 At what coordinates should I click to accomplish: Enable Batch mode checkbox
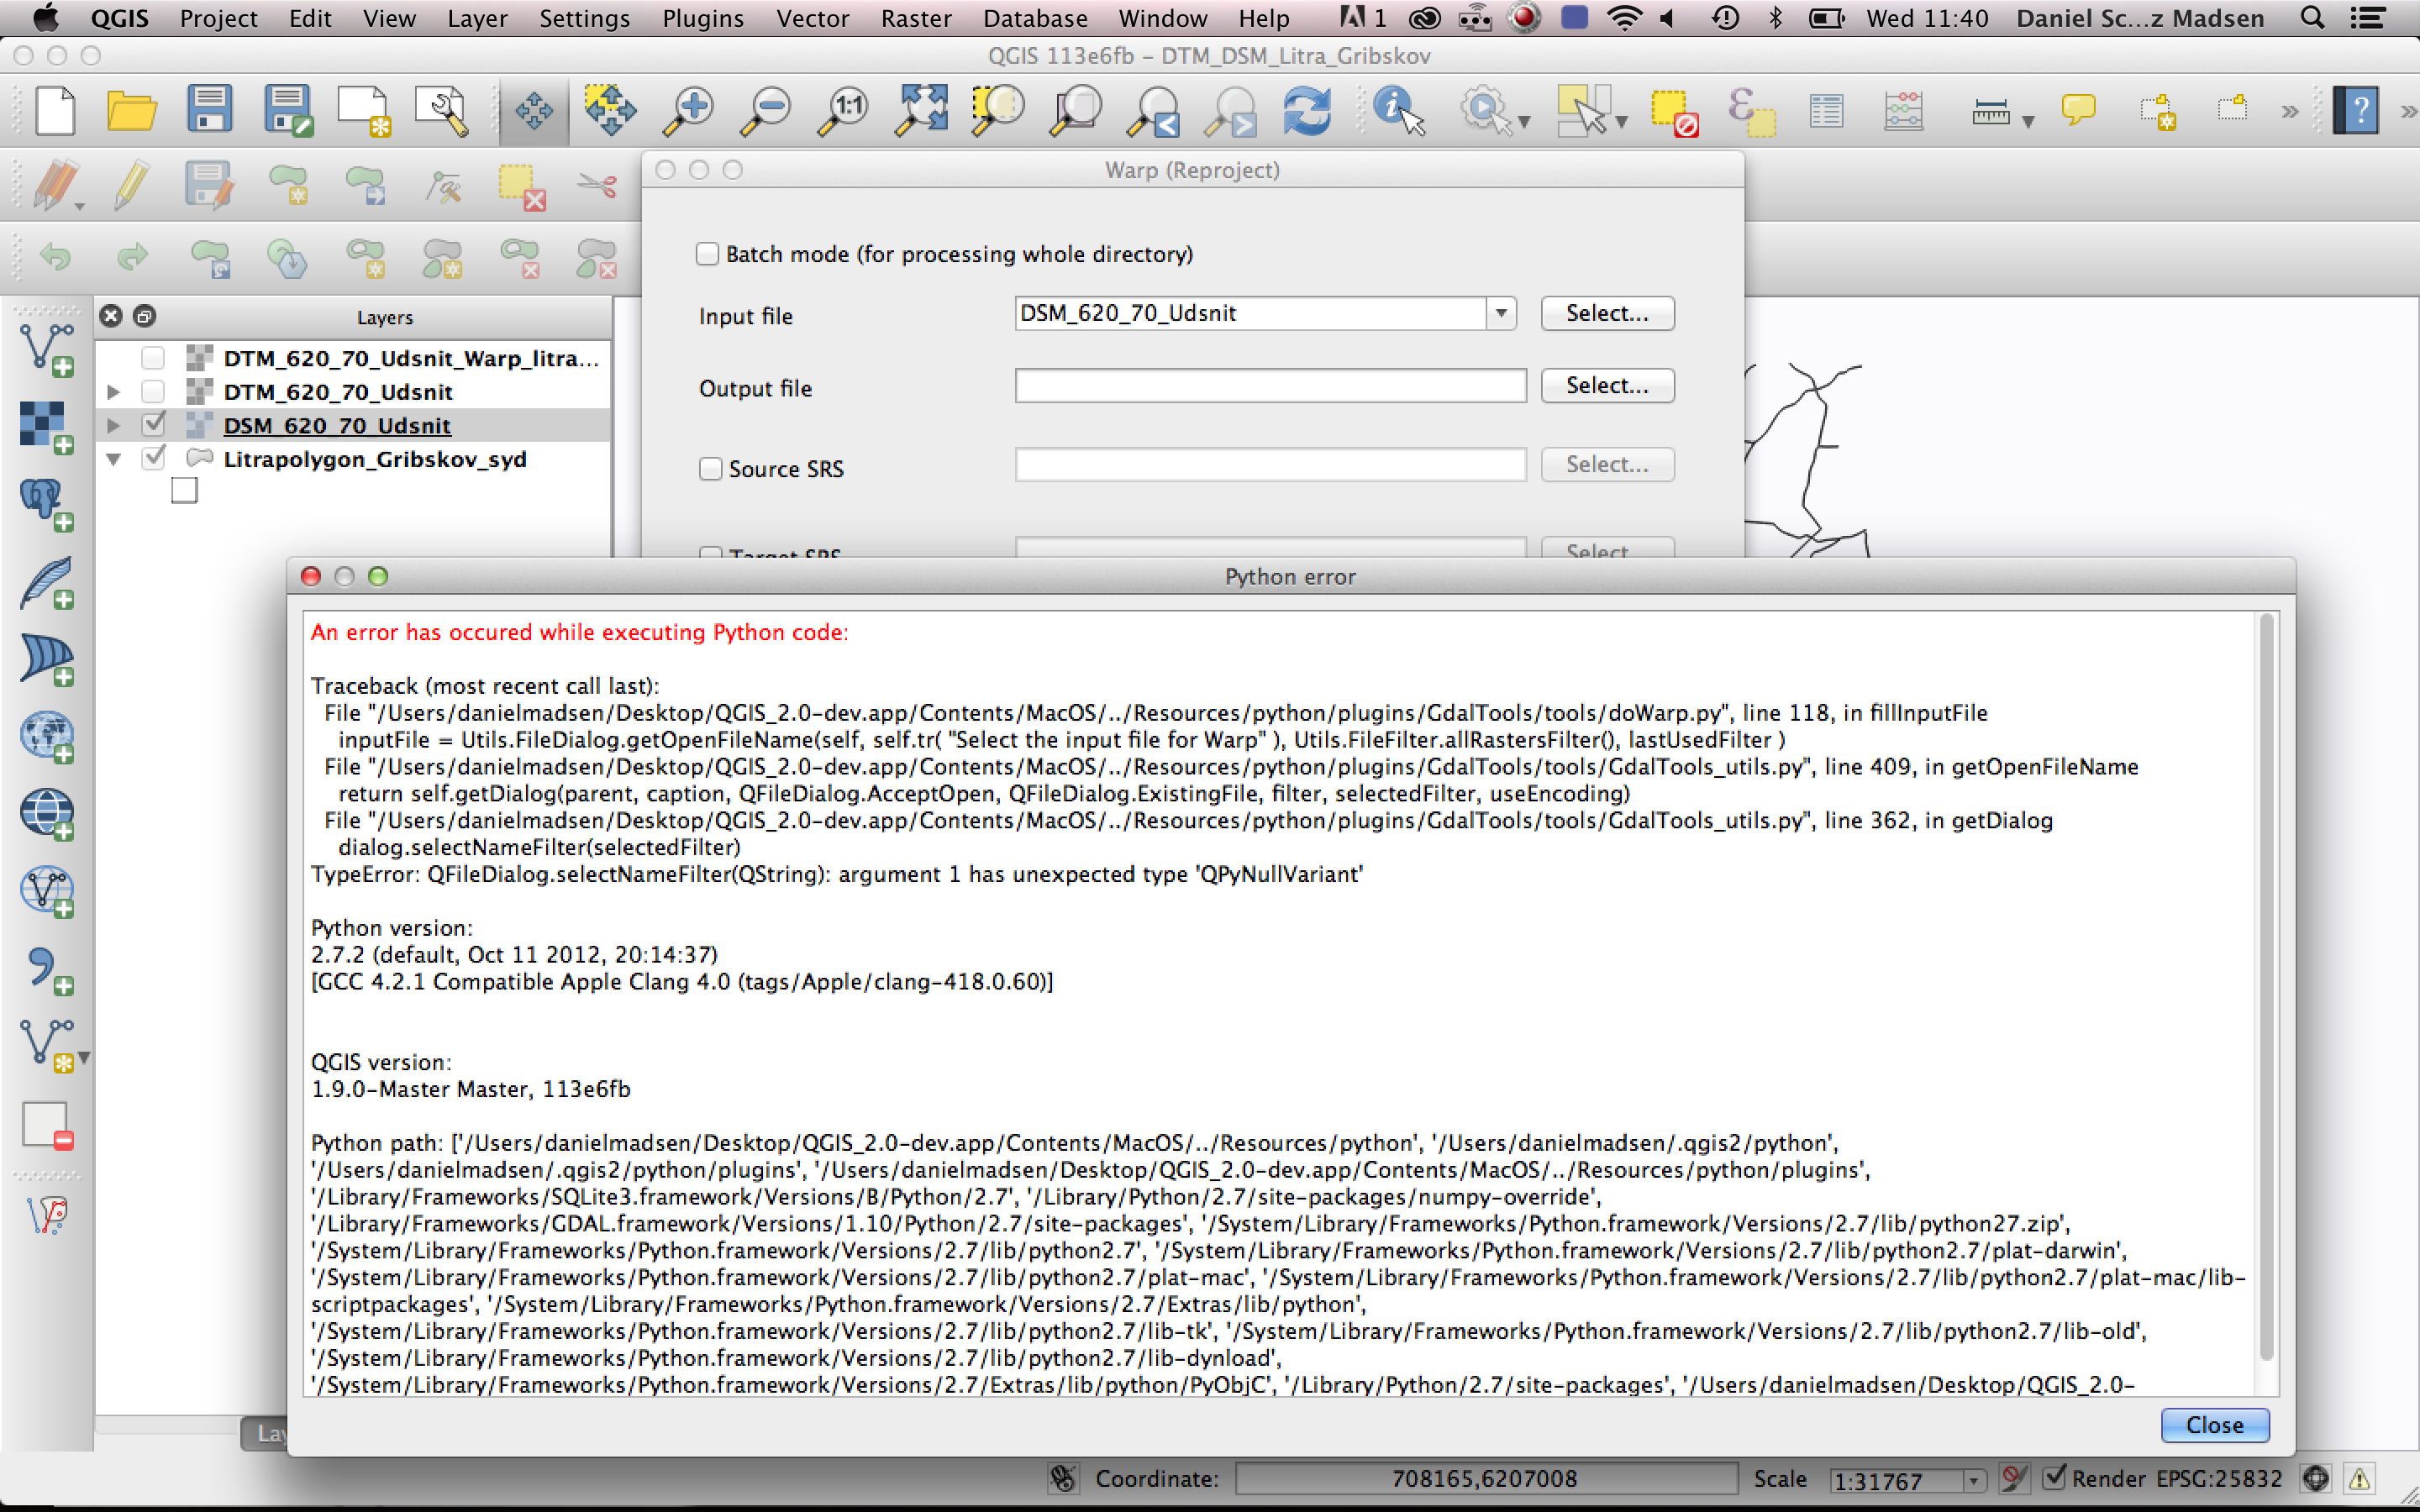[x=707, y=254]
